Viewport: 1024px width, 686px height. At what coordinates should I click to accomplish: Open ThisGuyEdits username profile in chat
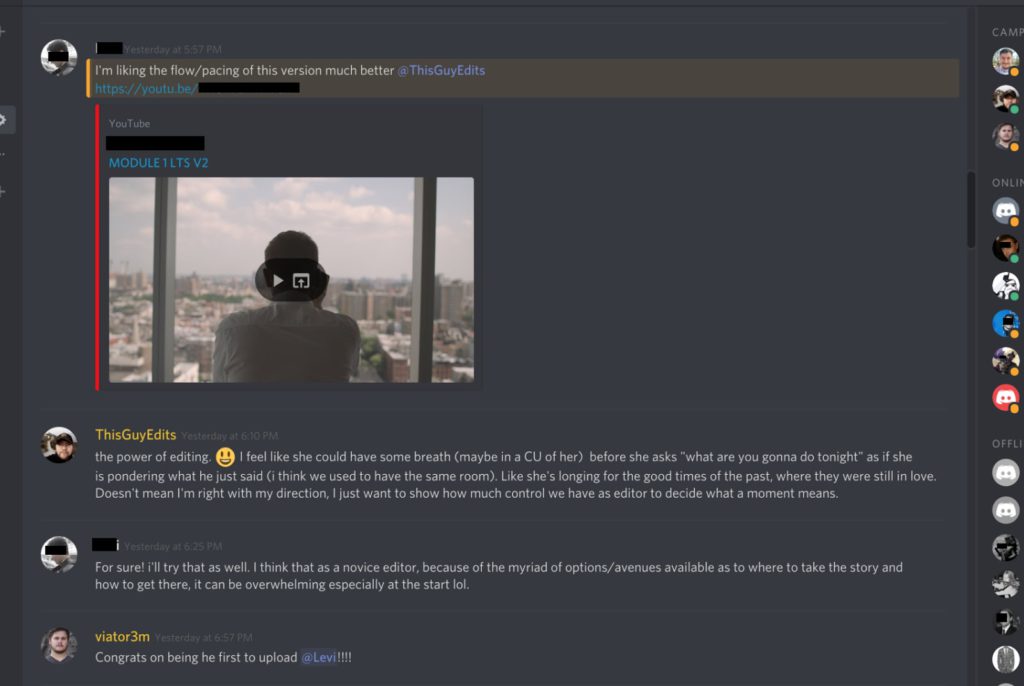coord(136,434)
